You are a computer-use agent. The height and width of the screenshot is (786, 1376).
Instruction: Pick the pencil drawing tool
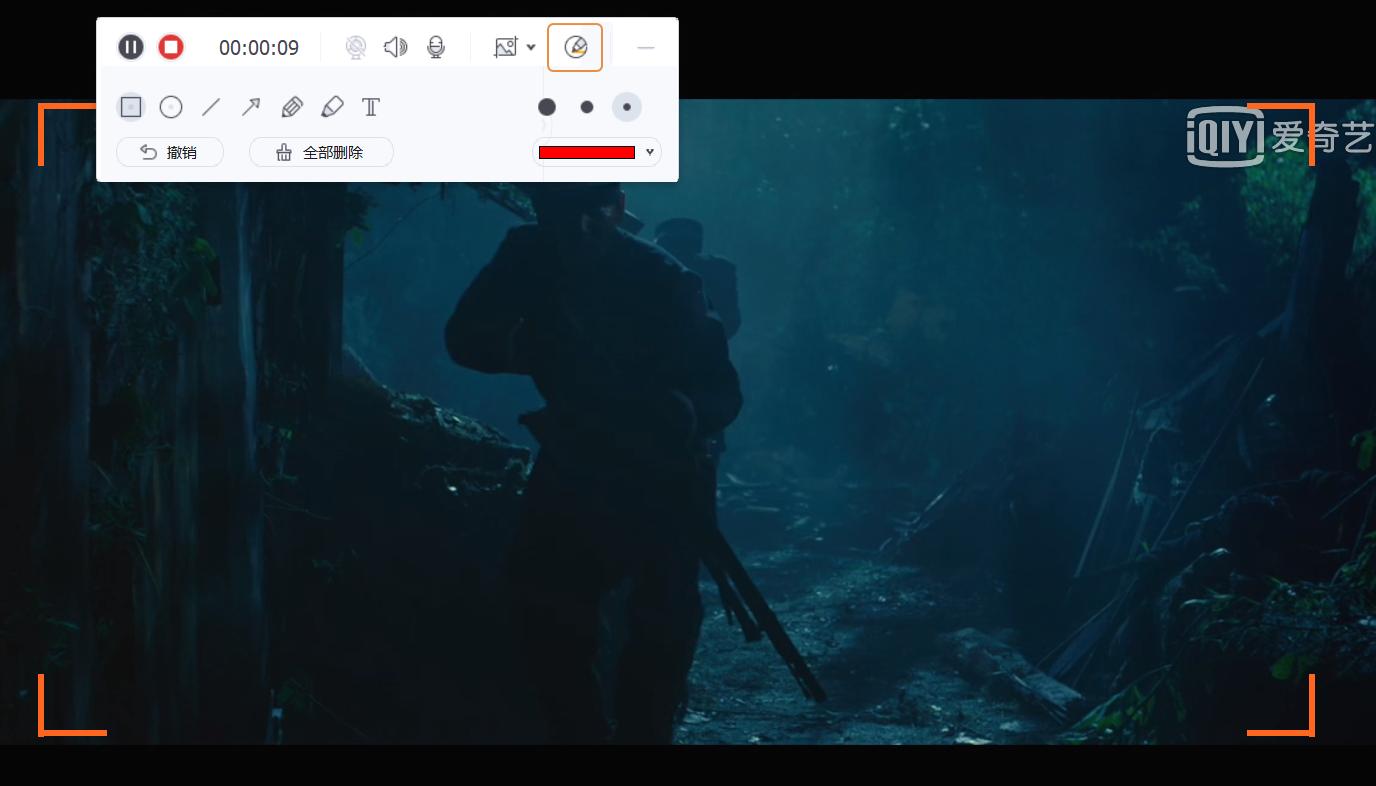tap(292, 107)
